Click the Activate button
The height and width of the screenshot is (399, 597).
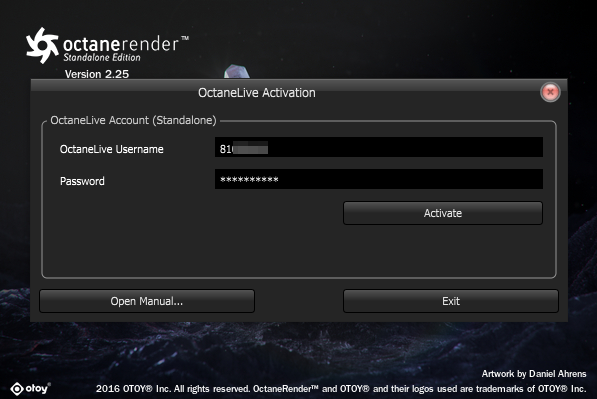443,213
